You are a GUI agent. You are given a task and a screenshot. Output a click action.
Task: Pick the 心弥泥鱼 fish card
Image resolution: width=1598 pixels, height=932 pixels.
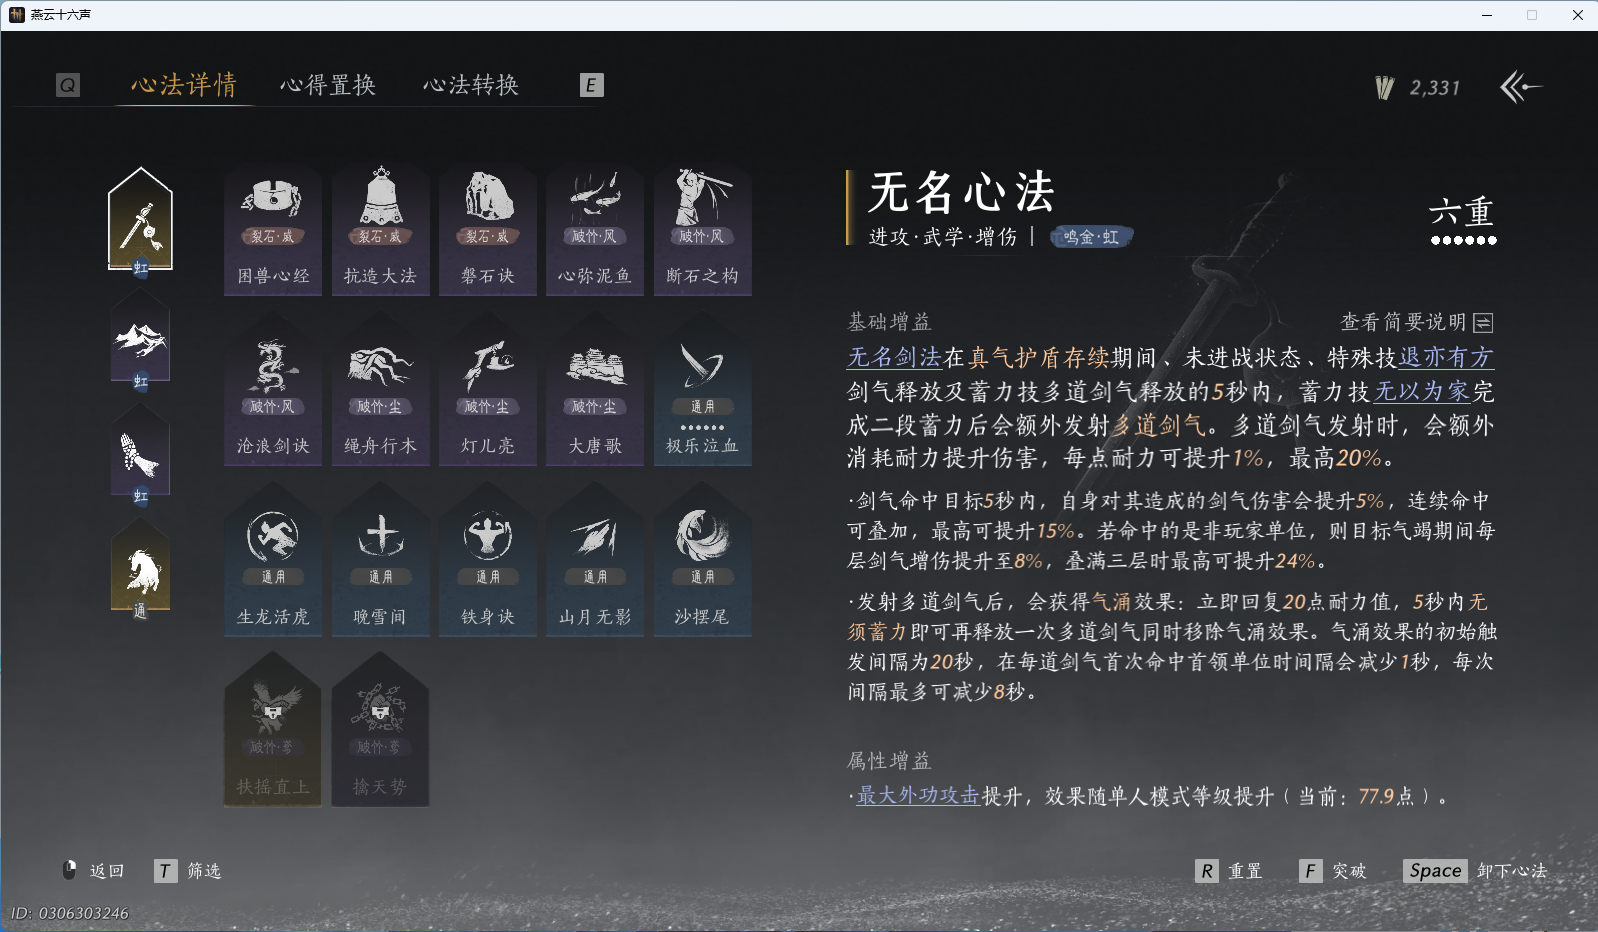(595, 229)
